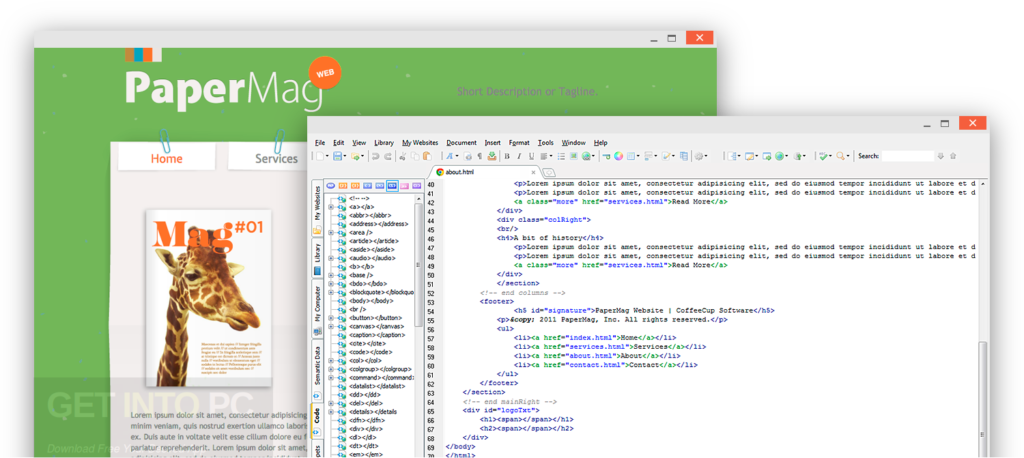This screenshot has width=1024, height=458.
Task: Click the magnifying glass find icon
Action: coord(840,156)
